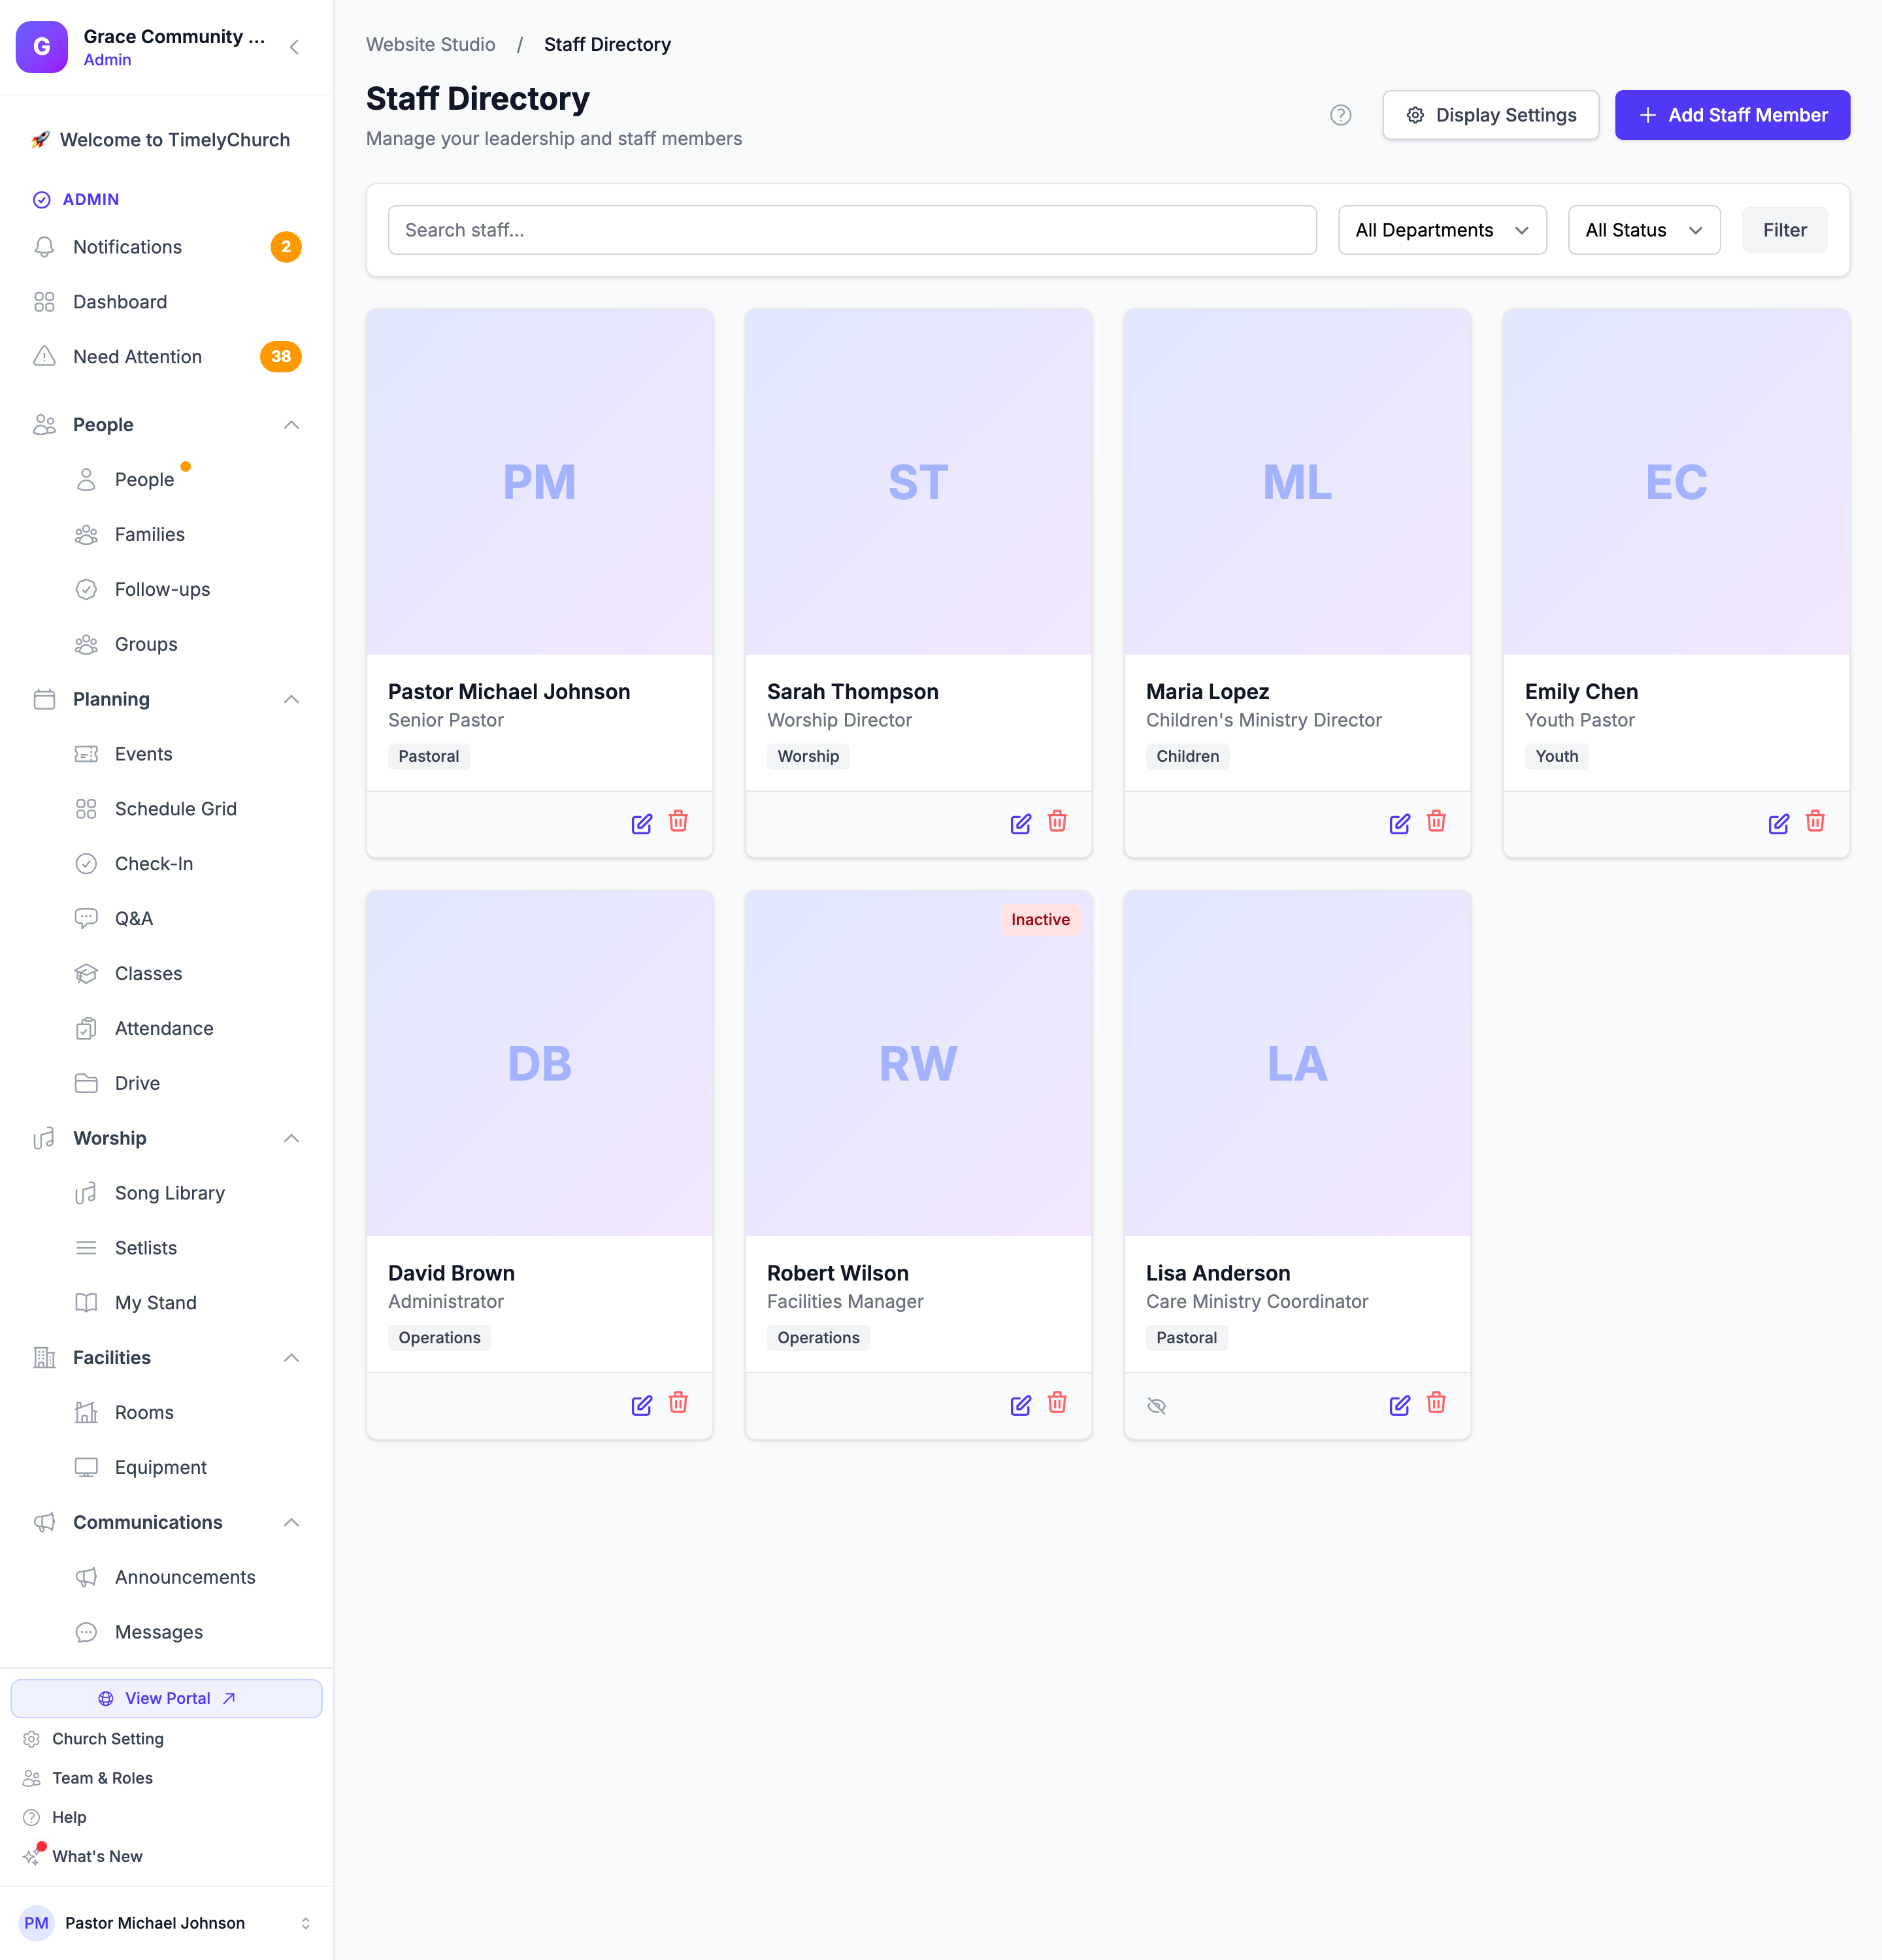1882x1960 pixels.
Task: Collapse the Planning sidebar section
Action: tap(291, 699)
